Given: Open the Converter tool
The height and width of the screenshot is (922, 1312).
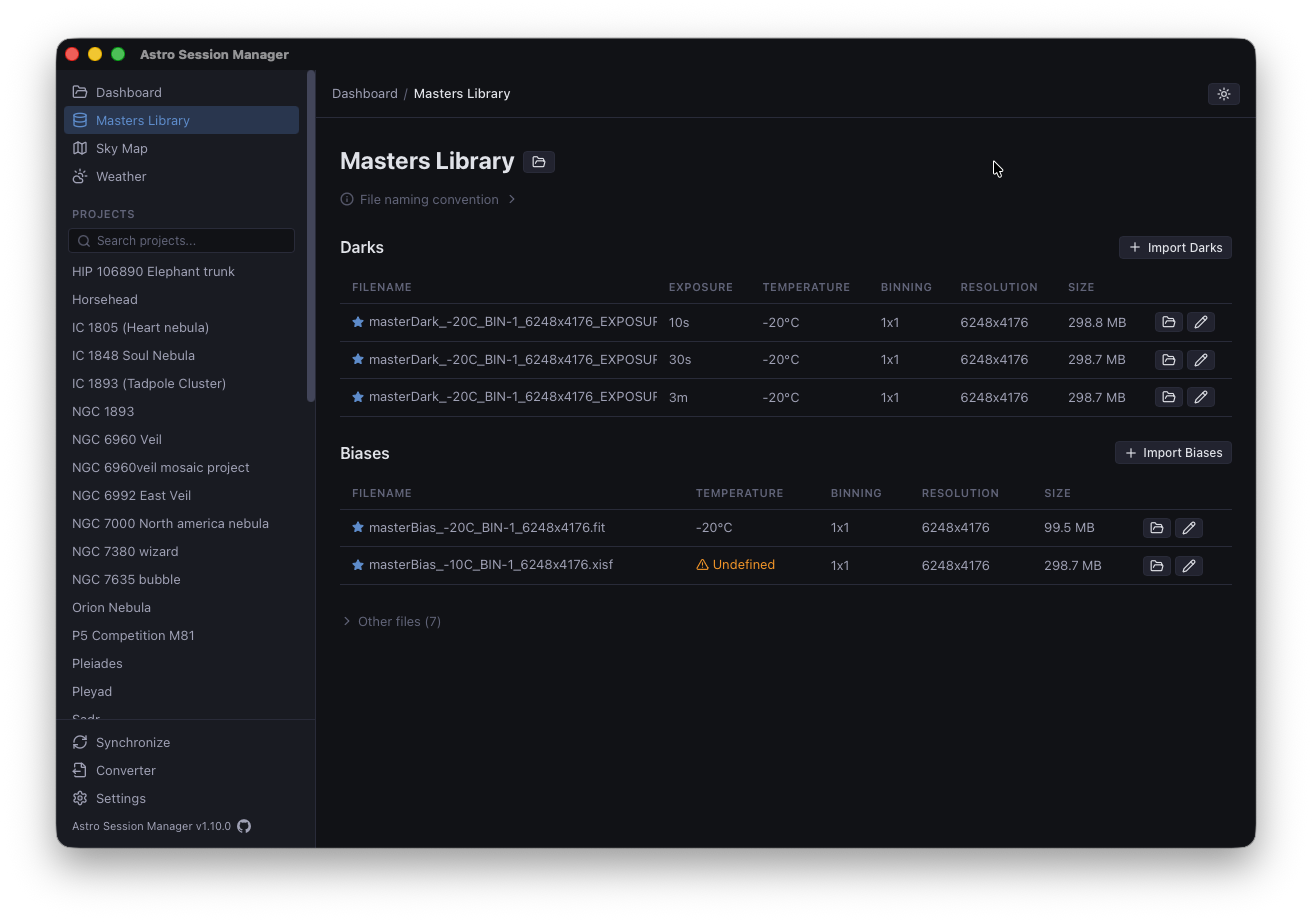Looking at the screenshot, I should coord(123,770).
